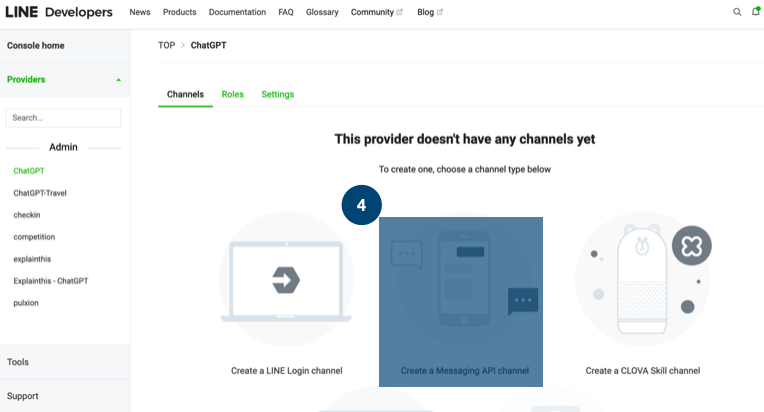This screenshot has width=764, height=412.
Task: Click the LINE Login laptop illustration
Action: pos(286,279)
